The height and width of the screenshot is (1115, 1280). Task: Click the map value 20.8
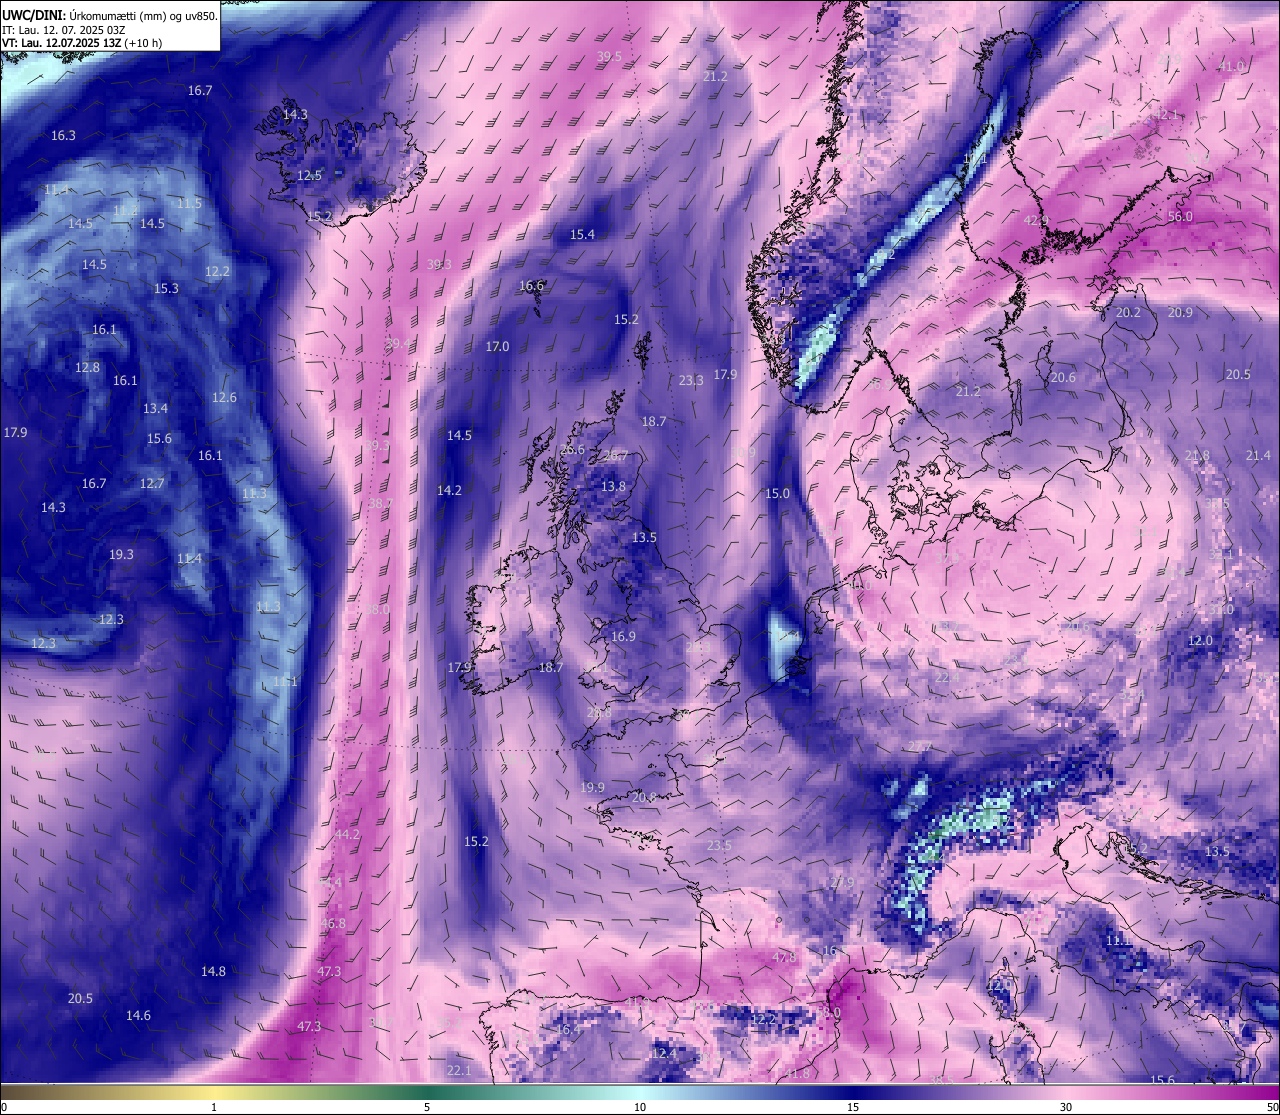[644, 797]
